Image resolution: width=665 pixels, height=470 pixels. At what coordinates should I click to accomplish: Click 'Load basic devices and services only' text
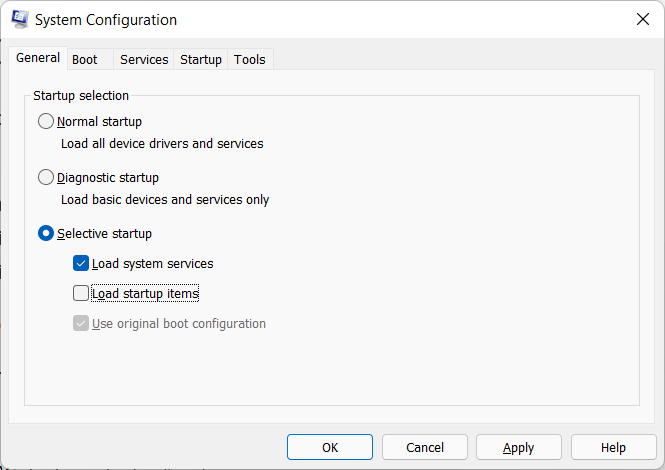click(x=165, y=200)
